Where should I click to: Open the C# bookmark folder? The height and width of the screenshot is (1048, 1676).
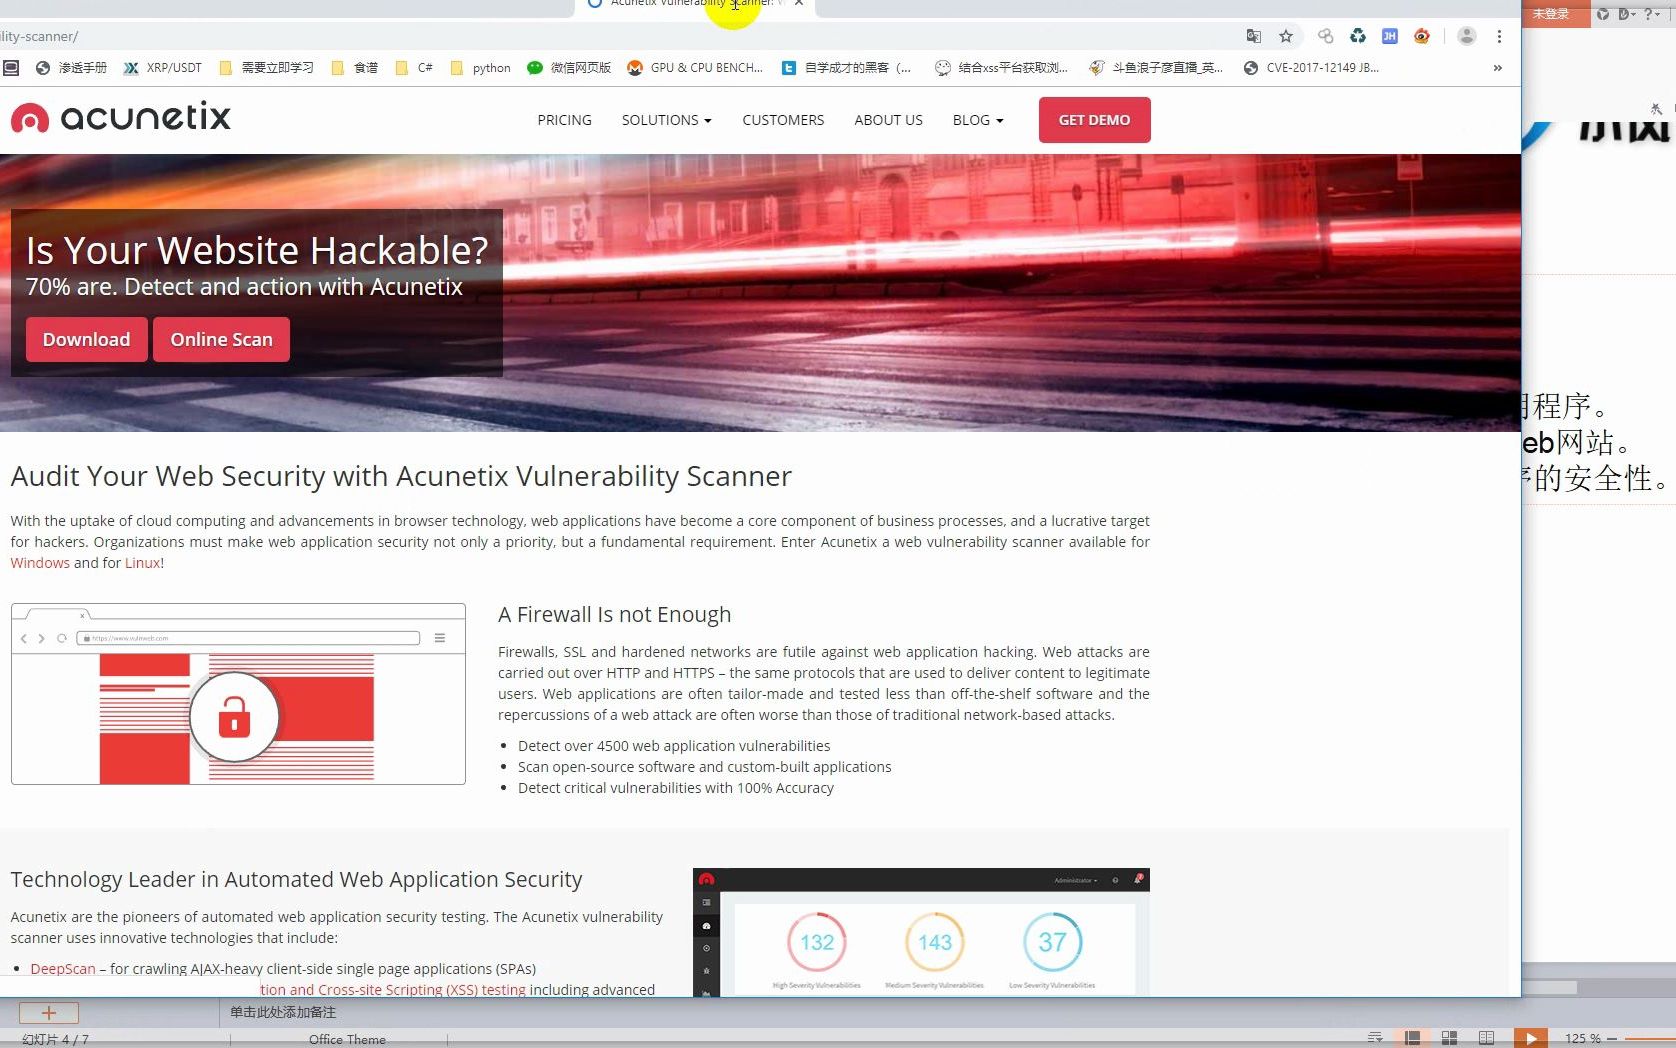414,68
